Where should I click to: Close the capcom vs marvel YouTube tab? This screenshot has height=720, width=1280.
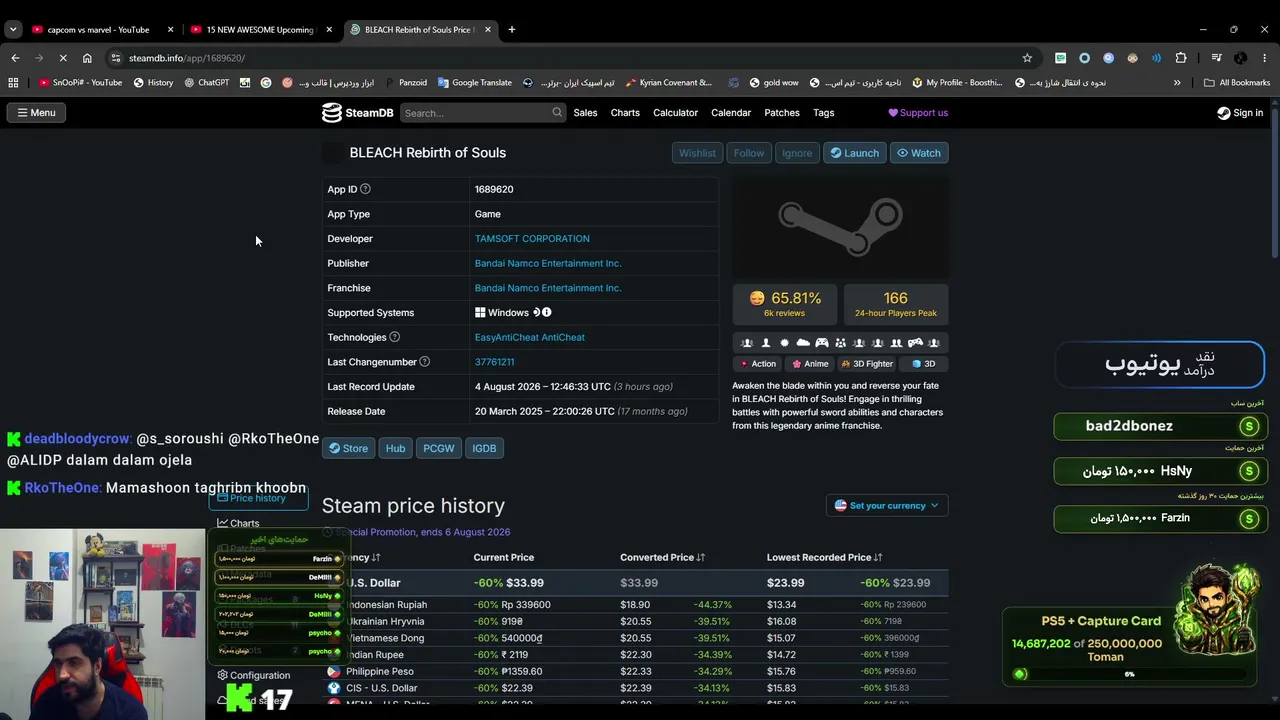(x=171, y=30)
